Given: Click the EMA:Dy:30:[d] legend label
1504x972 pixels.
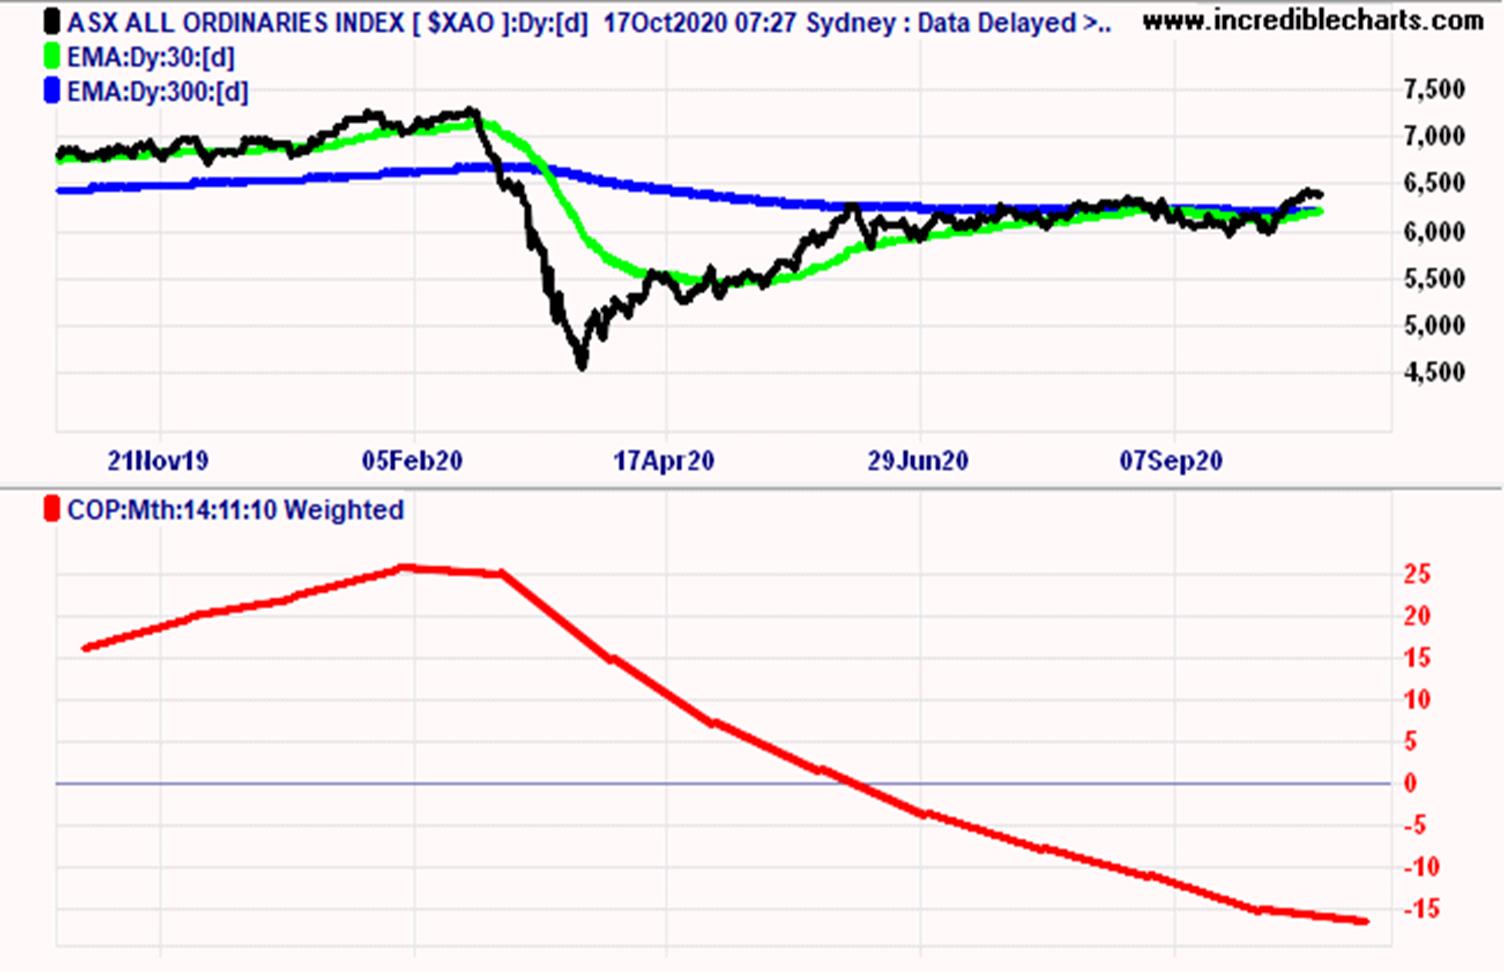Looking at the screenshot, I should coord(150,58).
